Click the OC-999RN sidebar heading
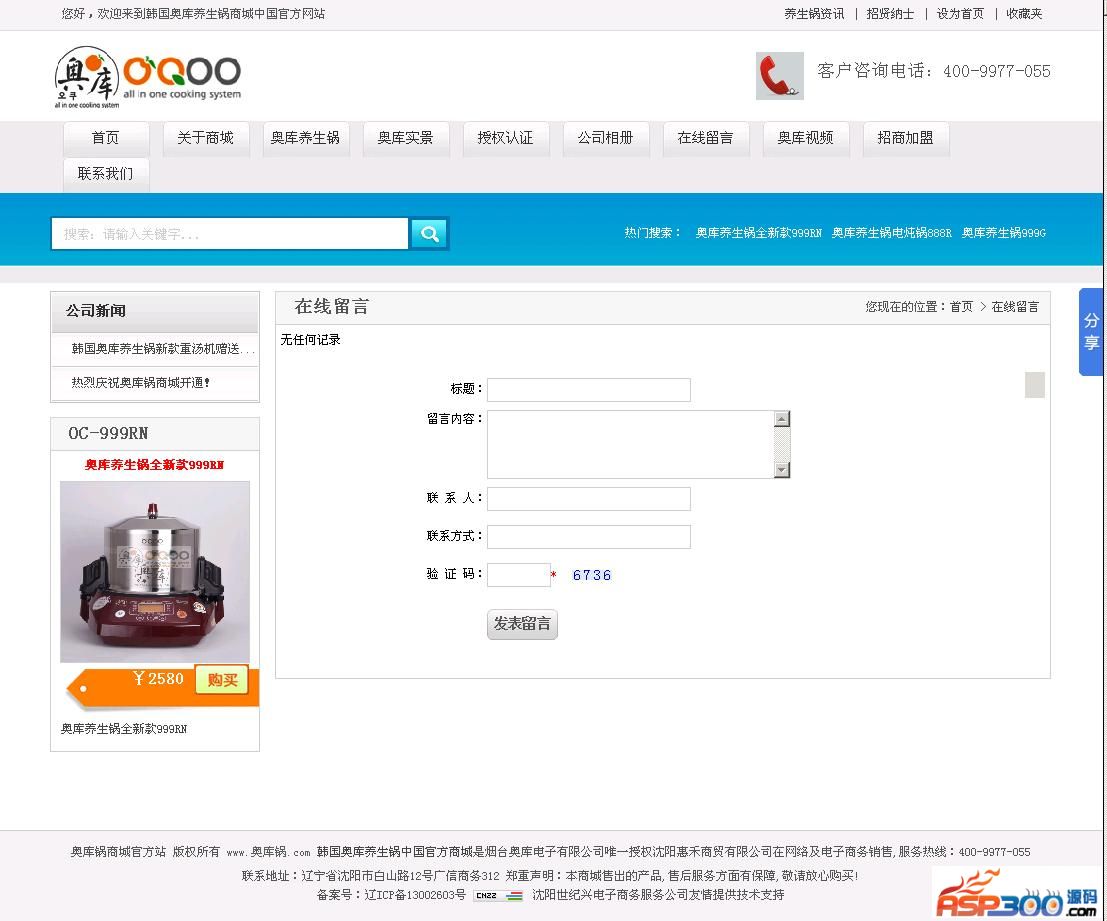The width and height of the screenshot is (1107, 921). [108, 433]
